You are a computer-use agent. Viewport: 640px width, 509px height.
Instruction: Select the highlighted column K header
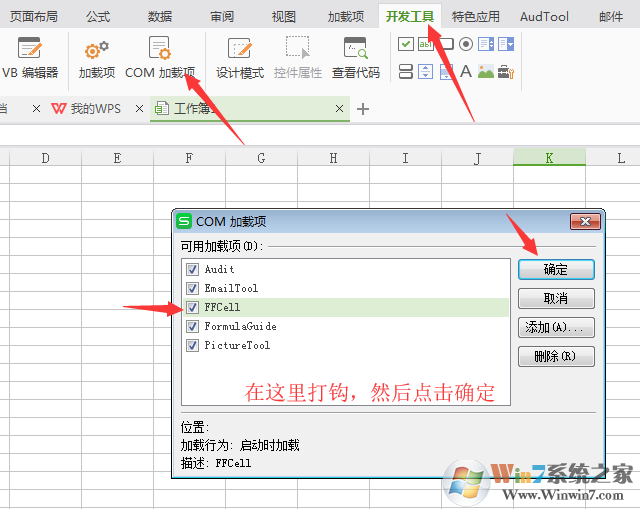549,158
